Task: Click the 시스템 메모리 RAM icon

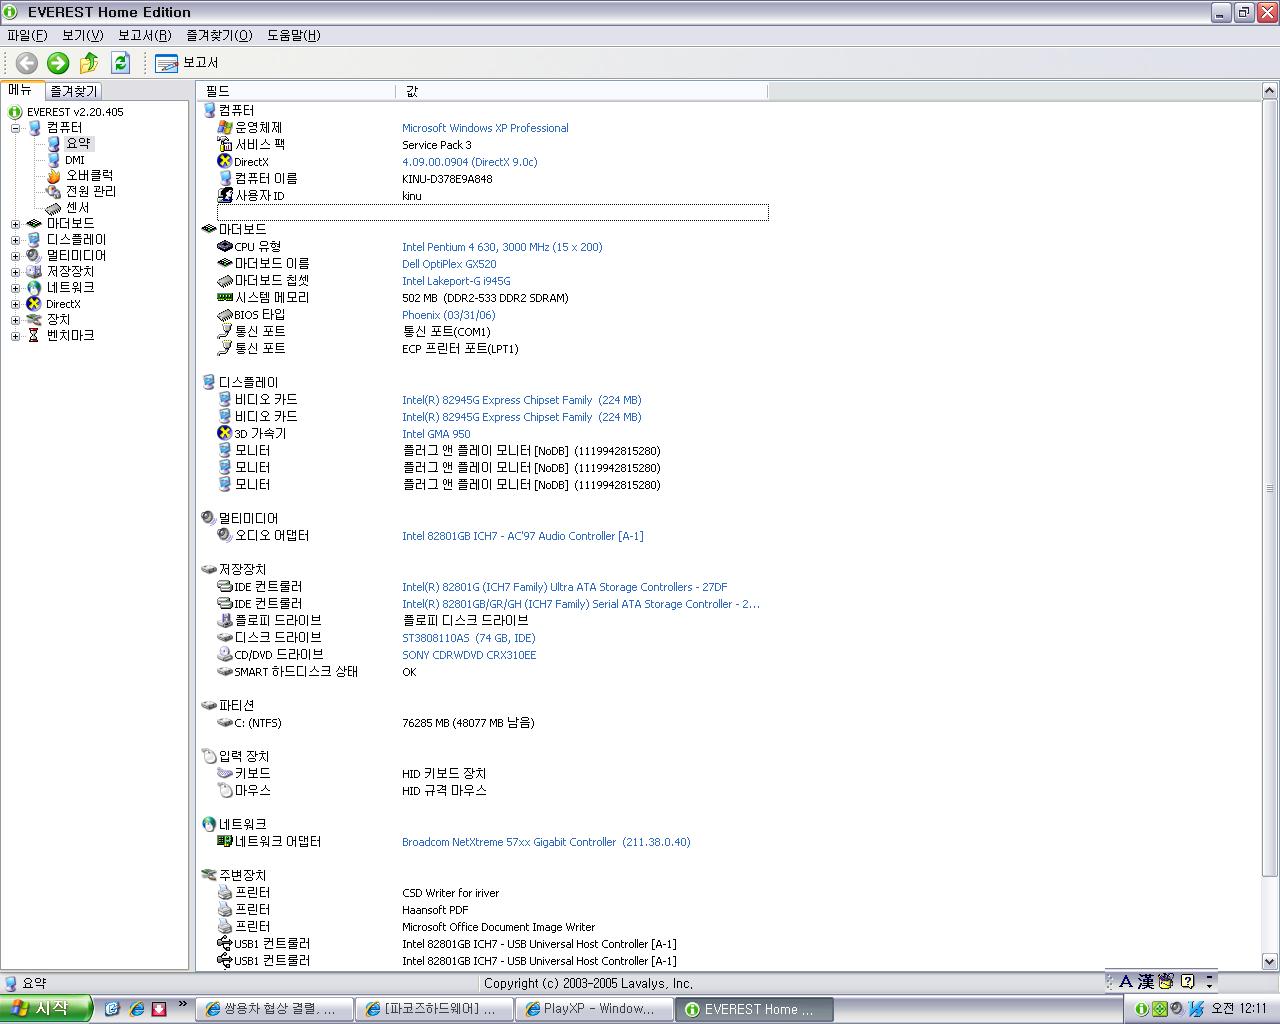Action: [x=225, y=298]
